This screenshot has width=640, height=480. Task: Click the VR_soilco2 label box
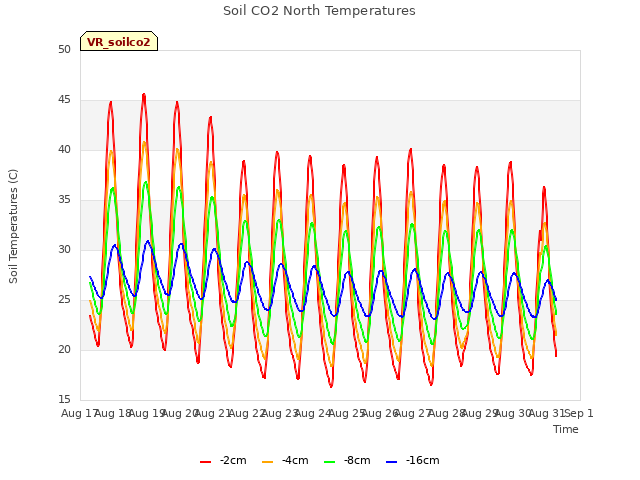[x=119, y=41]
